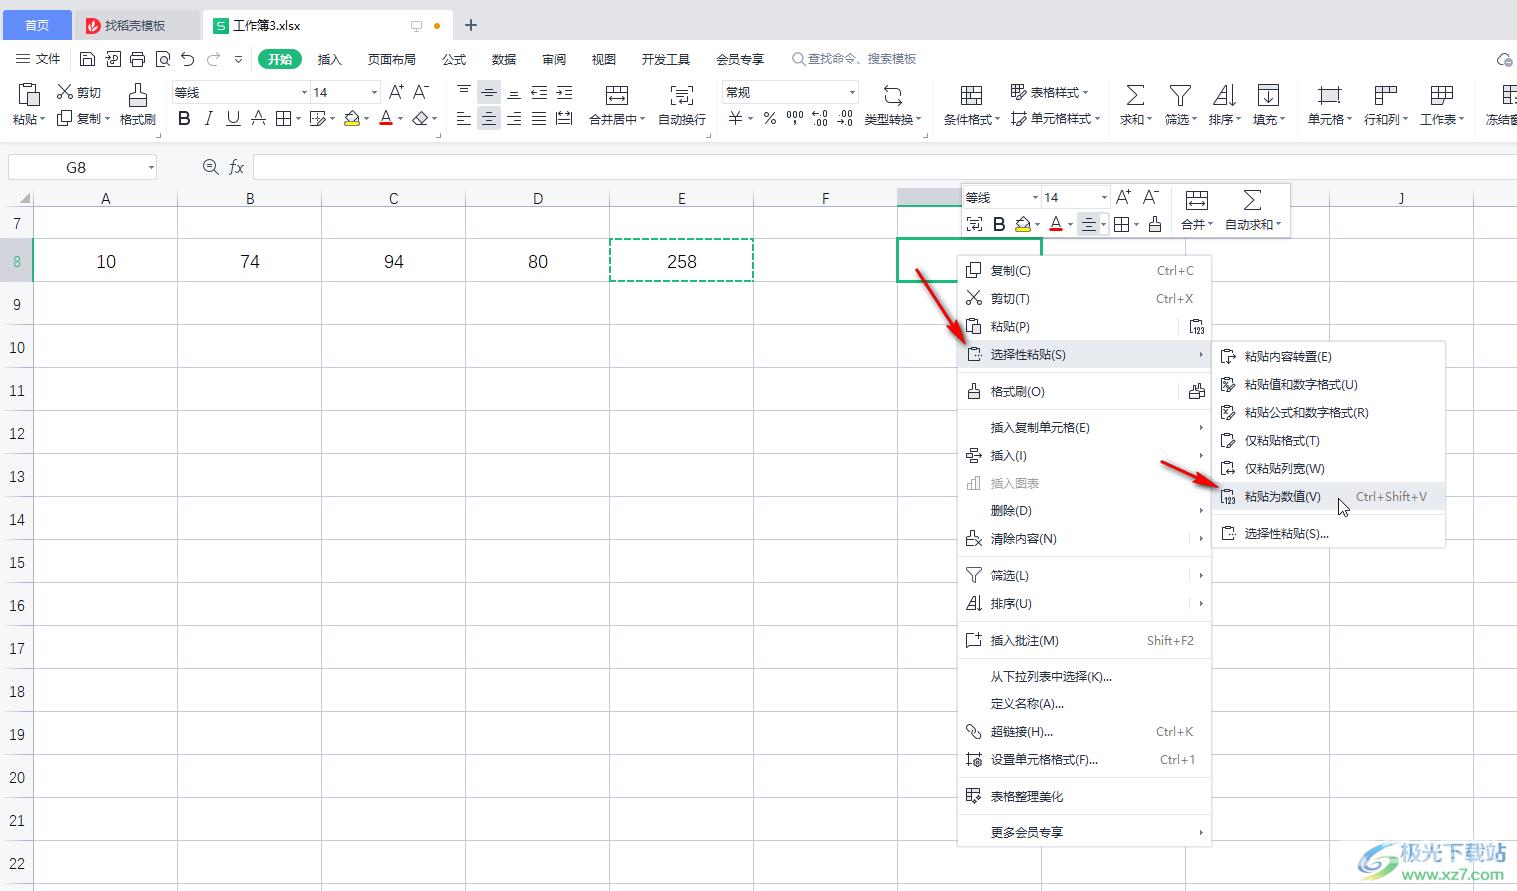Open the Cell Style (单元格样式) dropdown

[x=1096, y=119]
